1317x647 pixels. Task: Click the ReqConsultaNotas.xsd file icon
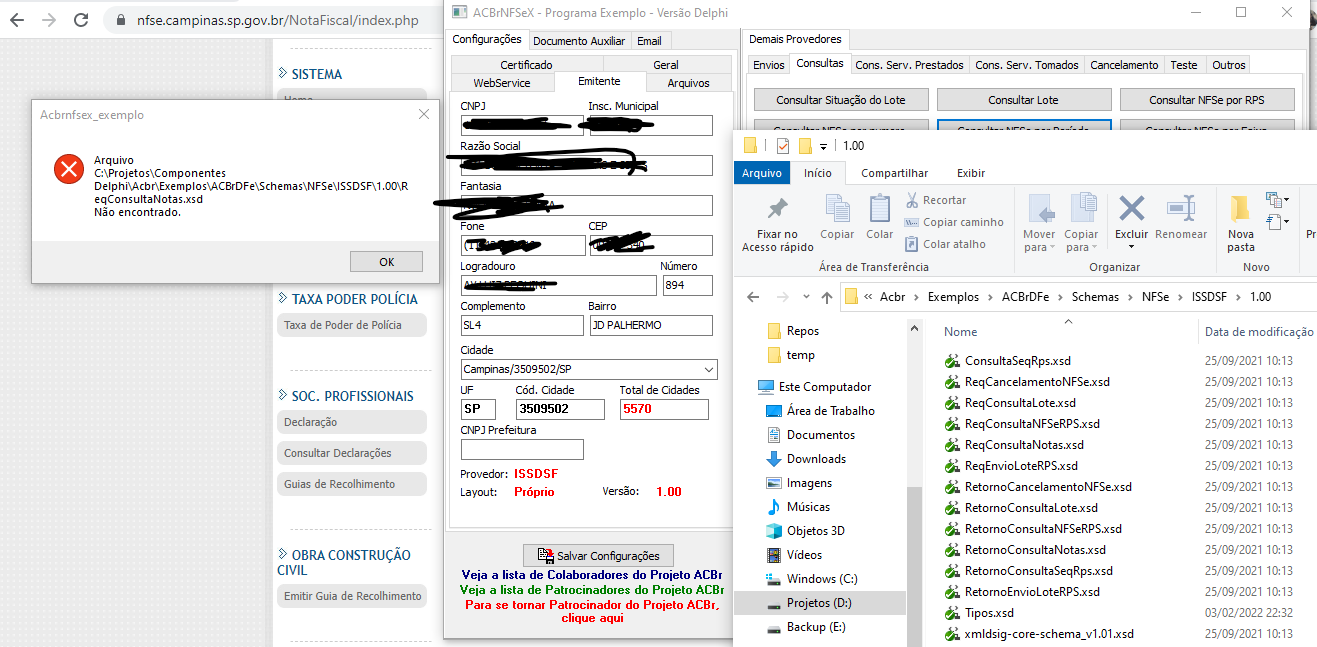(x=952, y=445)
